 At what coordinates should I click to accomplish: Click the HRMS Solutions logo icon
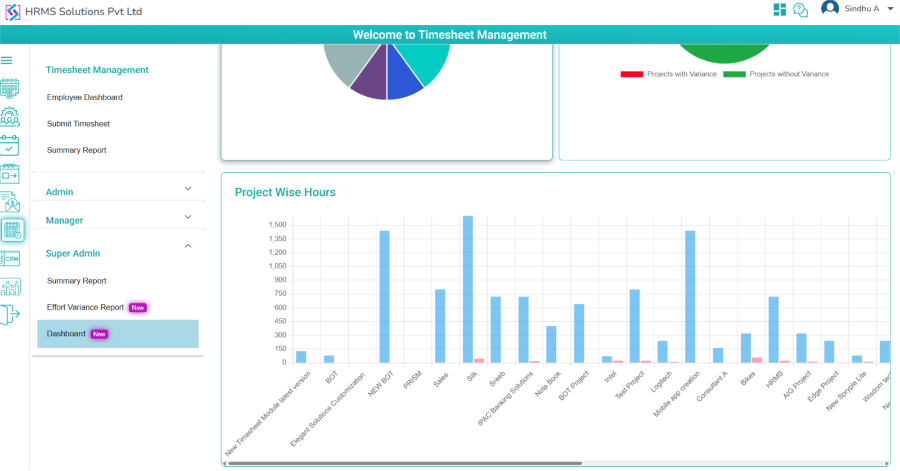(x=12, y=11)
